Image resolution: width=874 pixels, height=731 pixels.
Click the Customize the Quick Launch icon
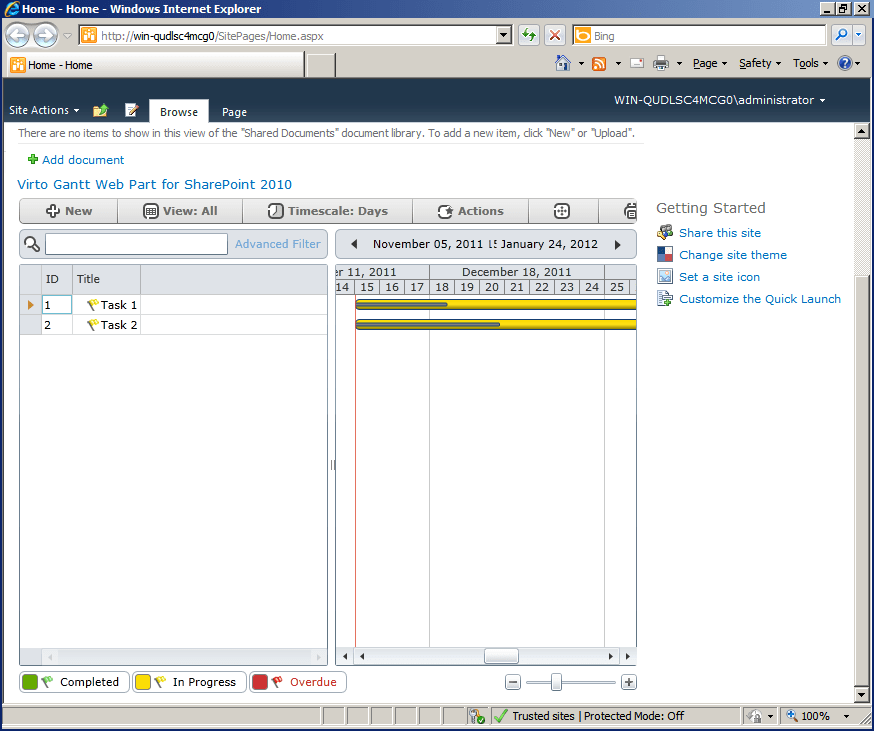(x=665, y=299)
